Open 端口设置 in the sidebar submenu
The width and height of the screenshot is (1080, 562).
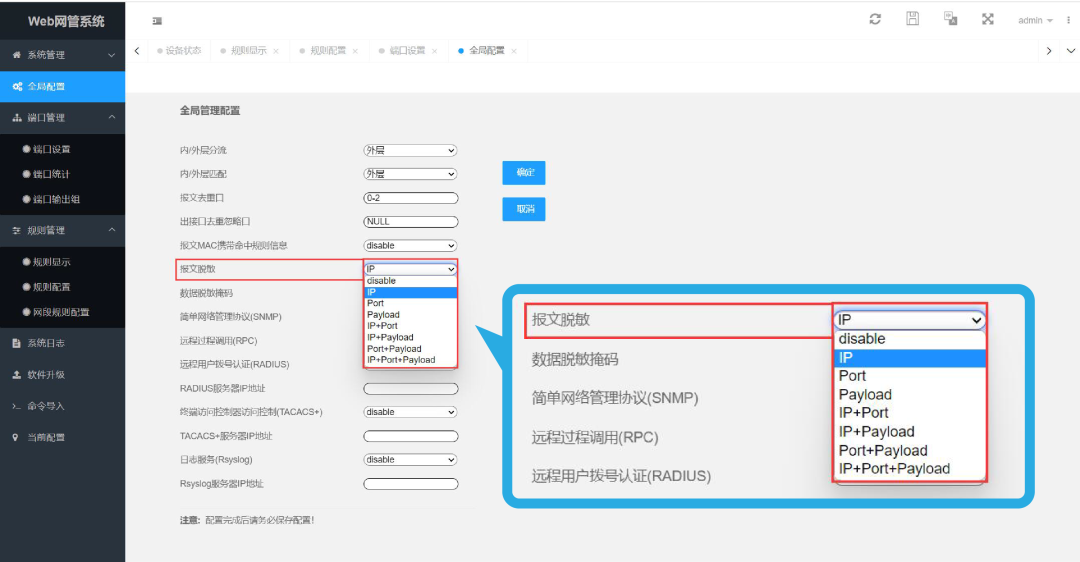tap(52, 149)
